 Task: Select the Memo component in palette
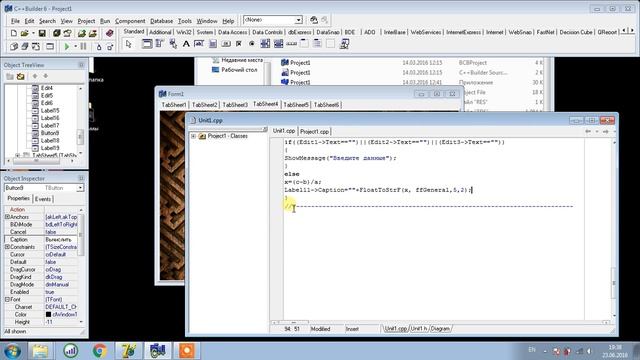[x=213, y=44]
